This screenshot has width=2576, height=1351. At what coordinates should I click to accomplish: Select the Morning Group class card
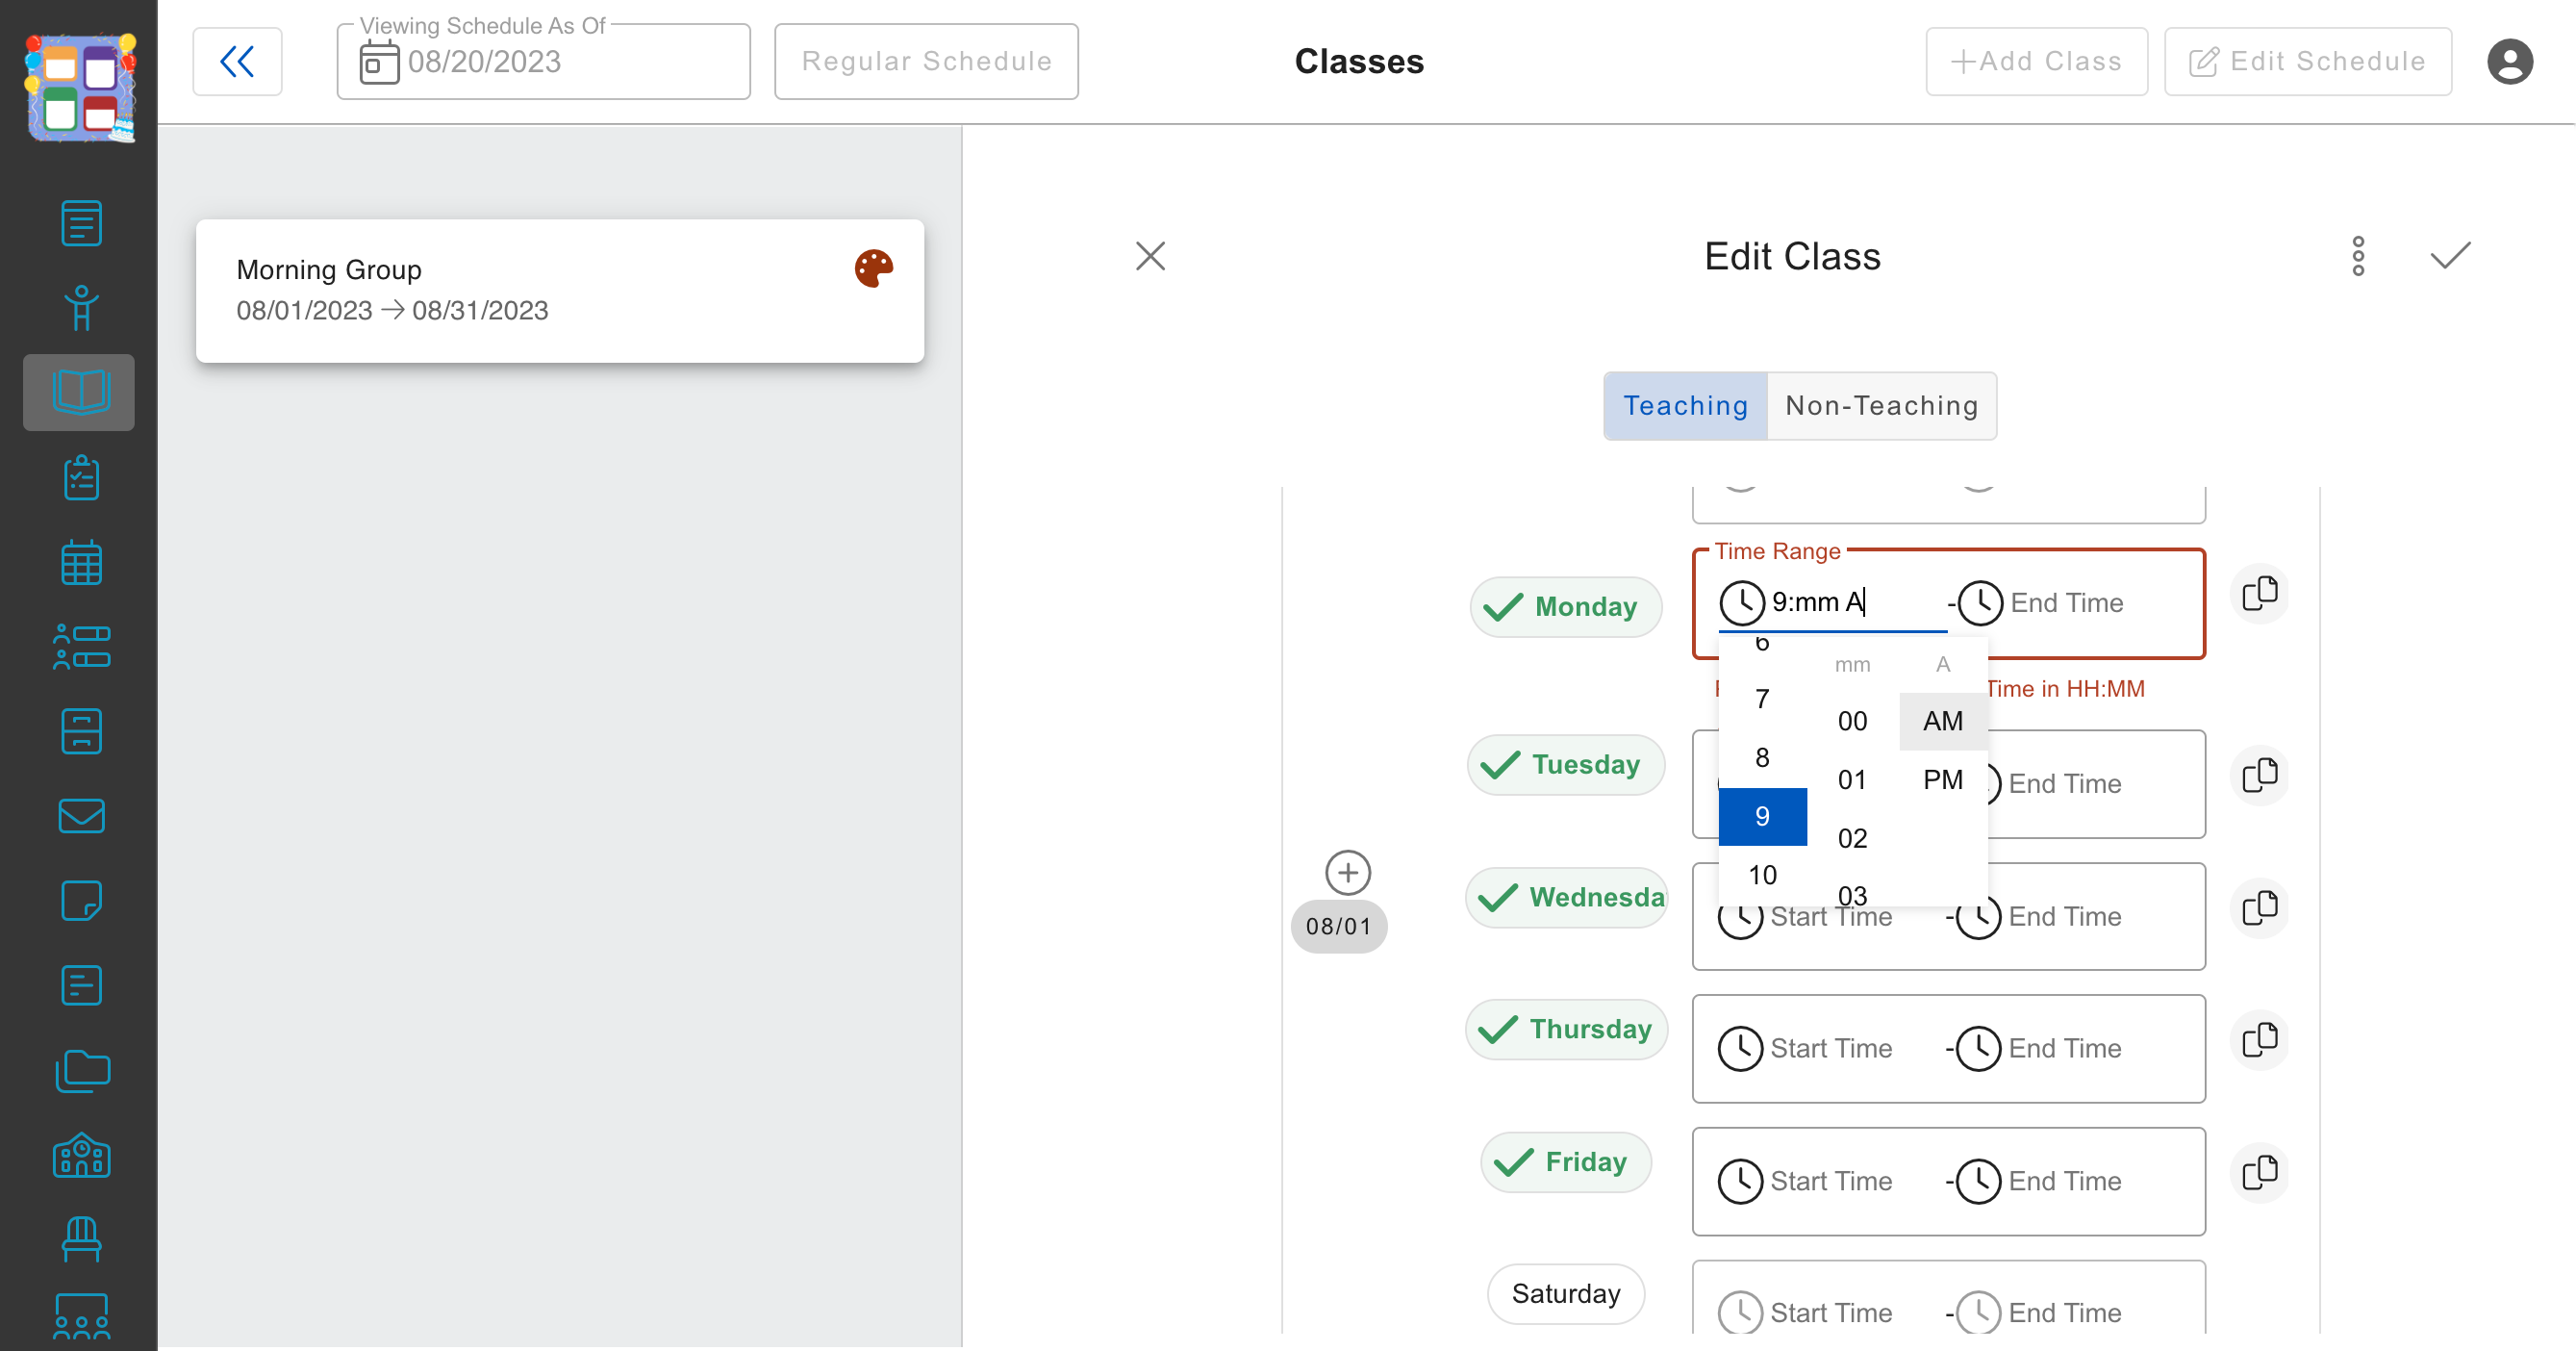560,291
